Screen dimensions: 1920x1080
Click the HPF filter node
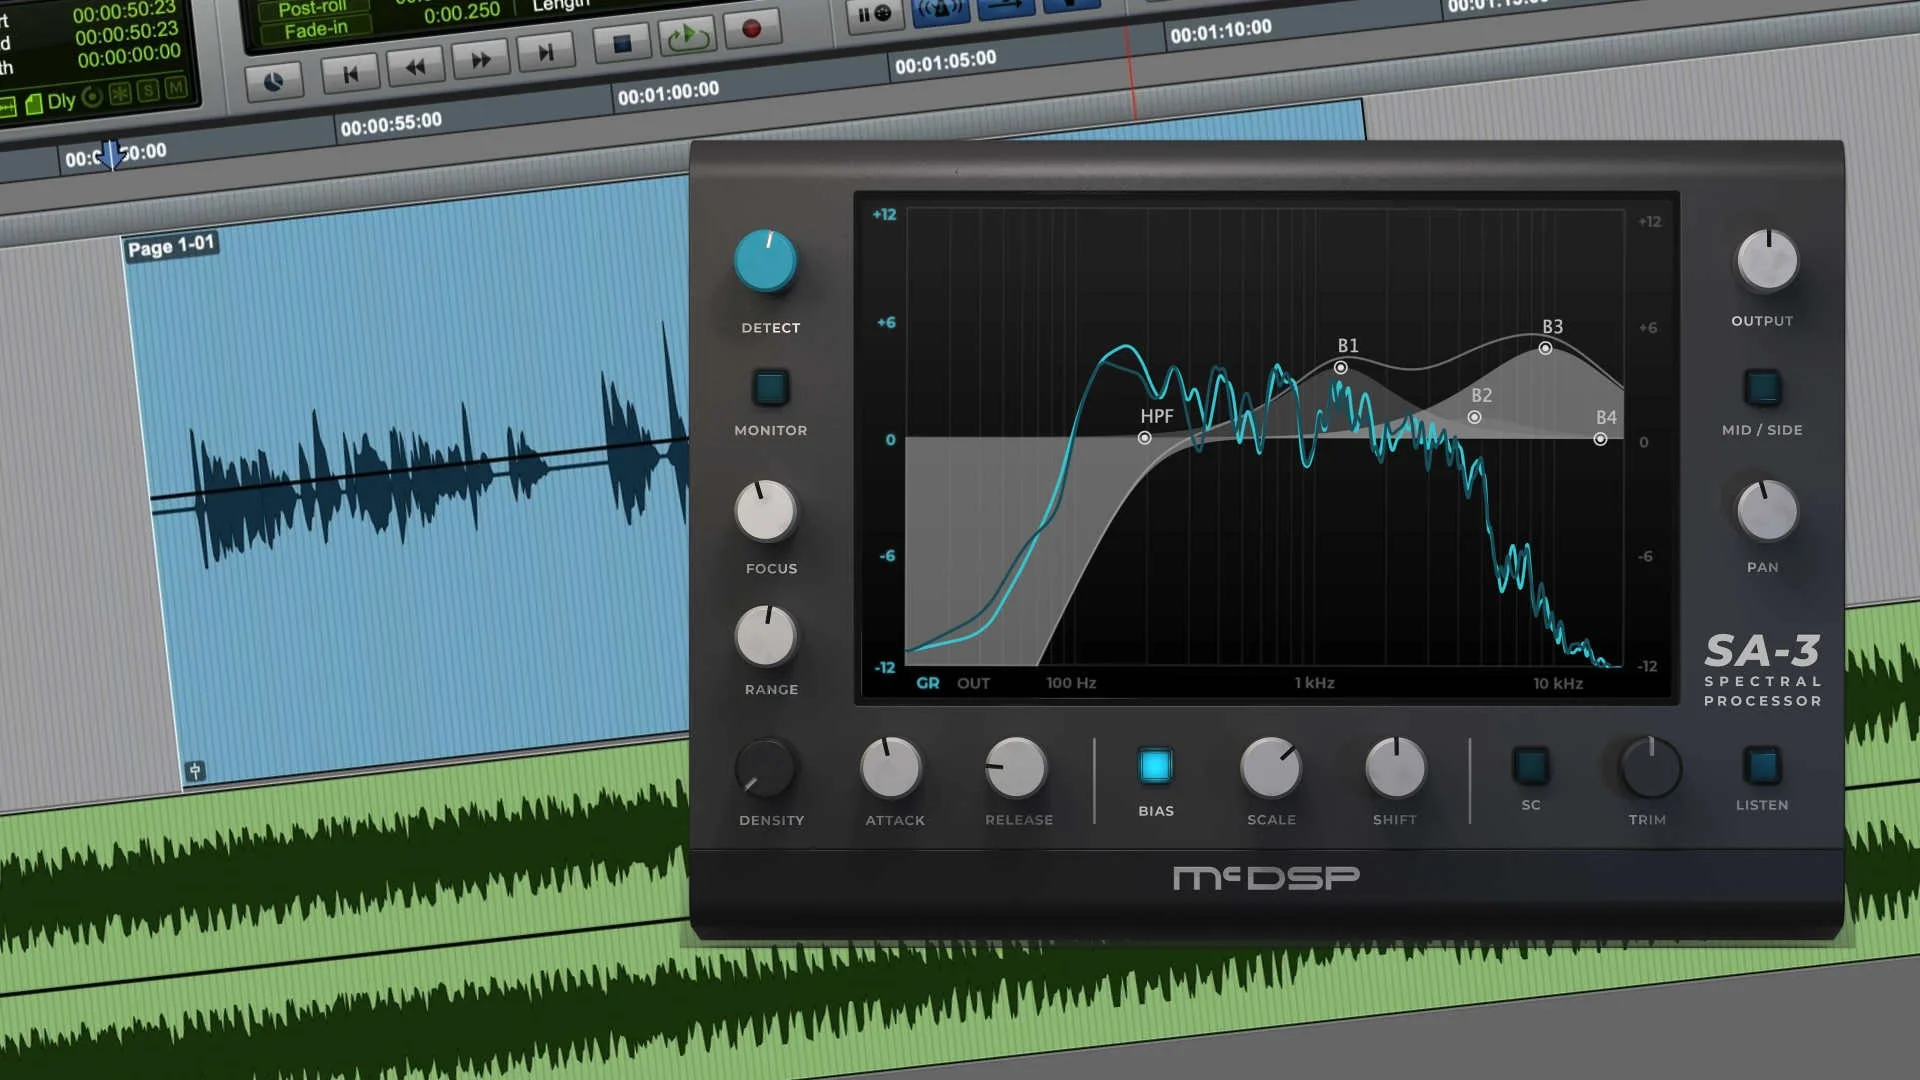point(1144,438)
